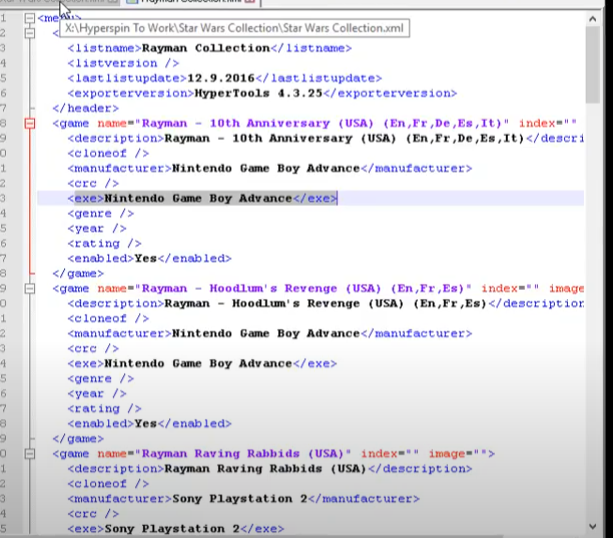
Task: Click the game name Hoodlum's Revenge line
Action: [318, 289]
